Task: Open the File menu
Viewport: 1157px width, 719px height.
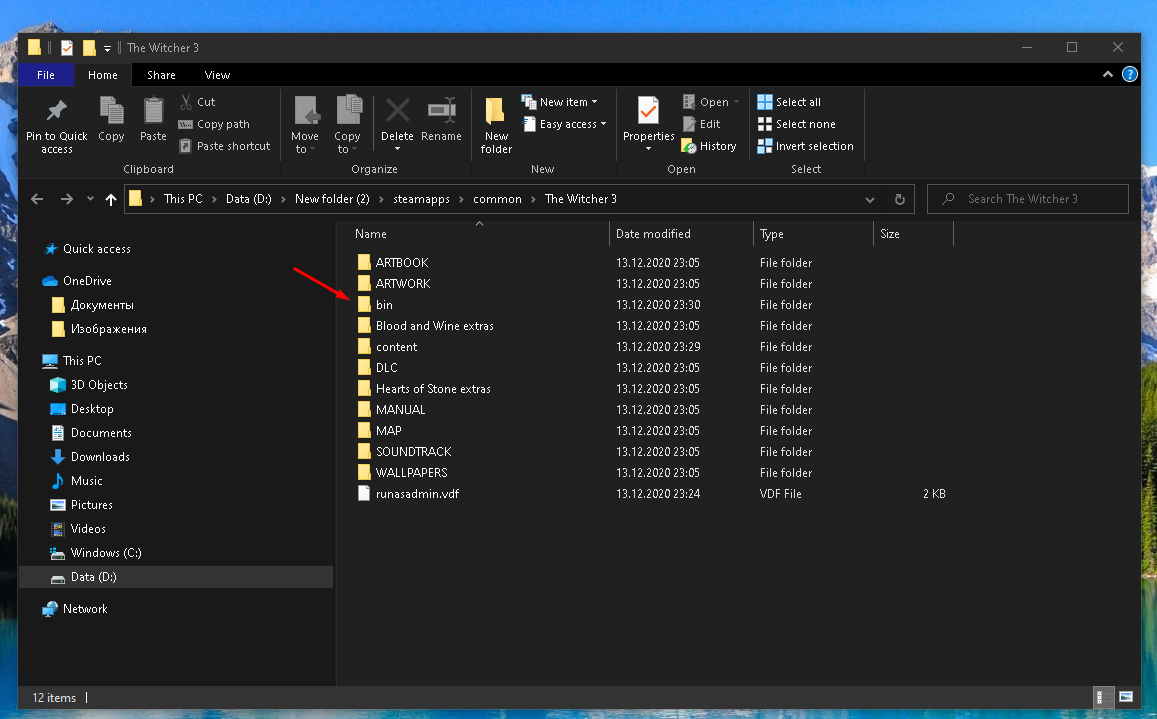Action: tap(46, 75)
